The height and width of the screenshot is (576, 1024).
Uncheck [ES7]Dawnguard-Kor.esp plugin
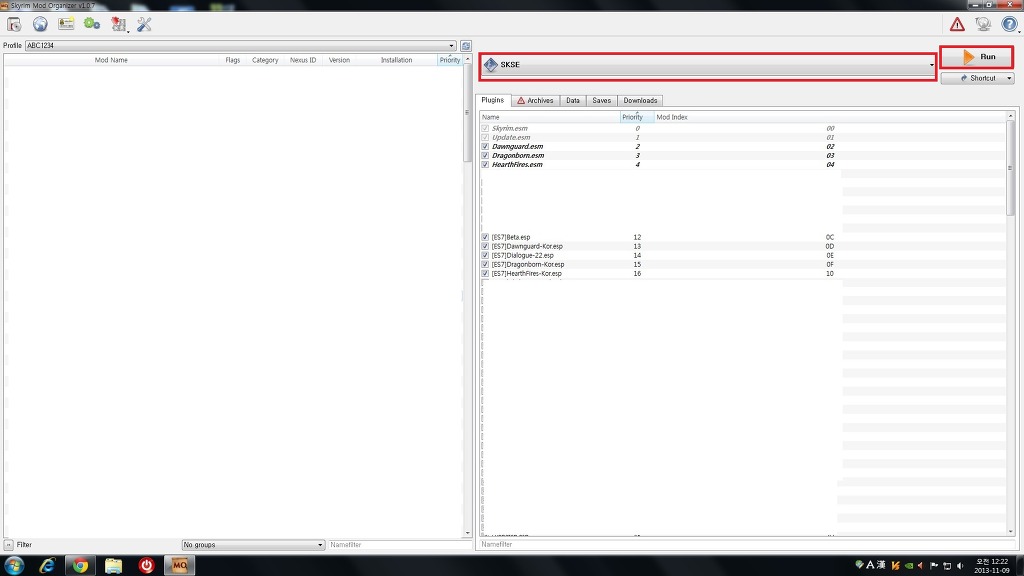485,247
